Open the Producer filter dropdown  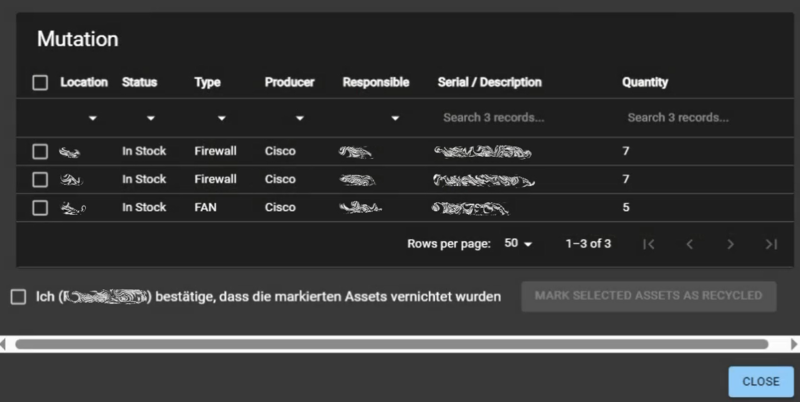pos(292,118)
